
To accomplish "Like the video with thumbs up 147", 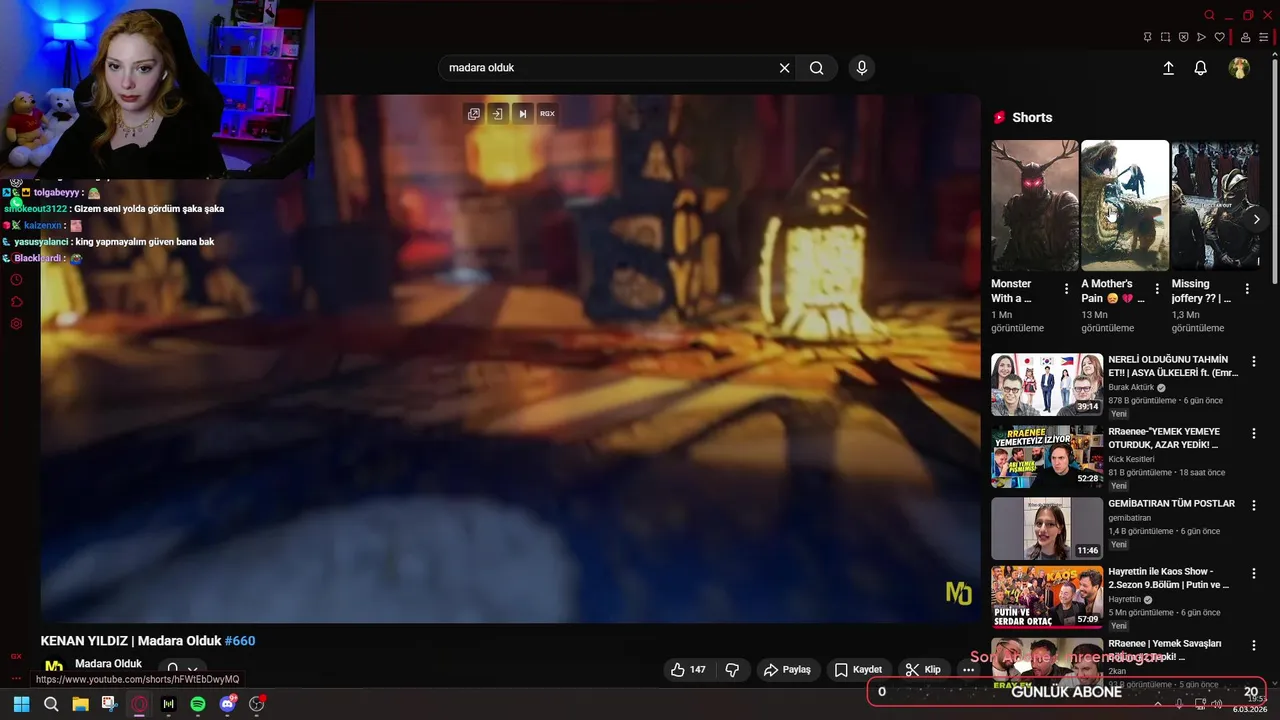I will [x=689, y=669].
